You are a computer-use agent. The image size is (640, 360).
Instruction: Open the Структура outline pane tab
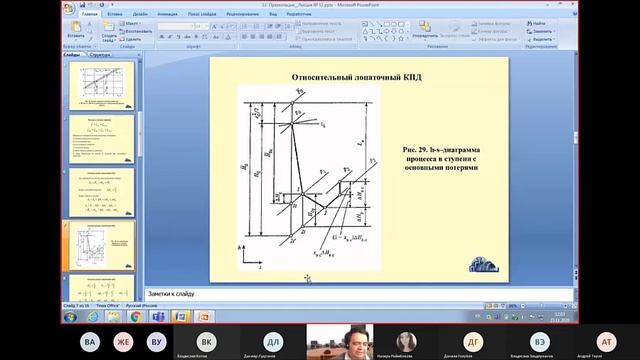point(100,55)
